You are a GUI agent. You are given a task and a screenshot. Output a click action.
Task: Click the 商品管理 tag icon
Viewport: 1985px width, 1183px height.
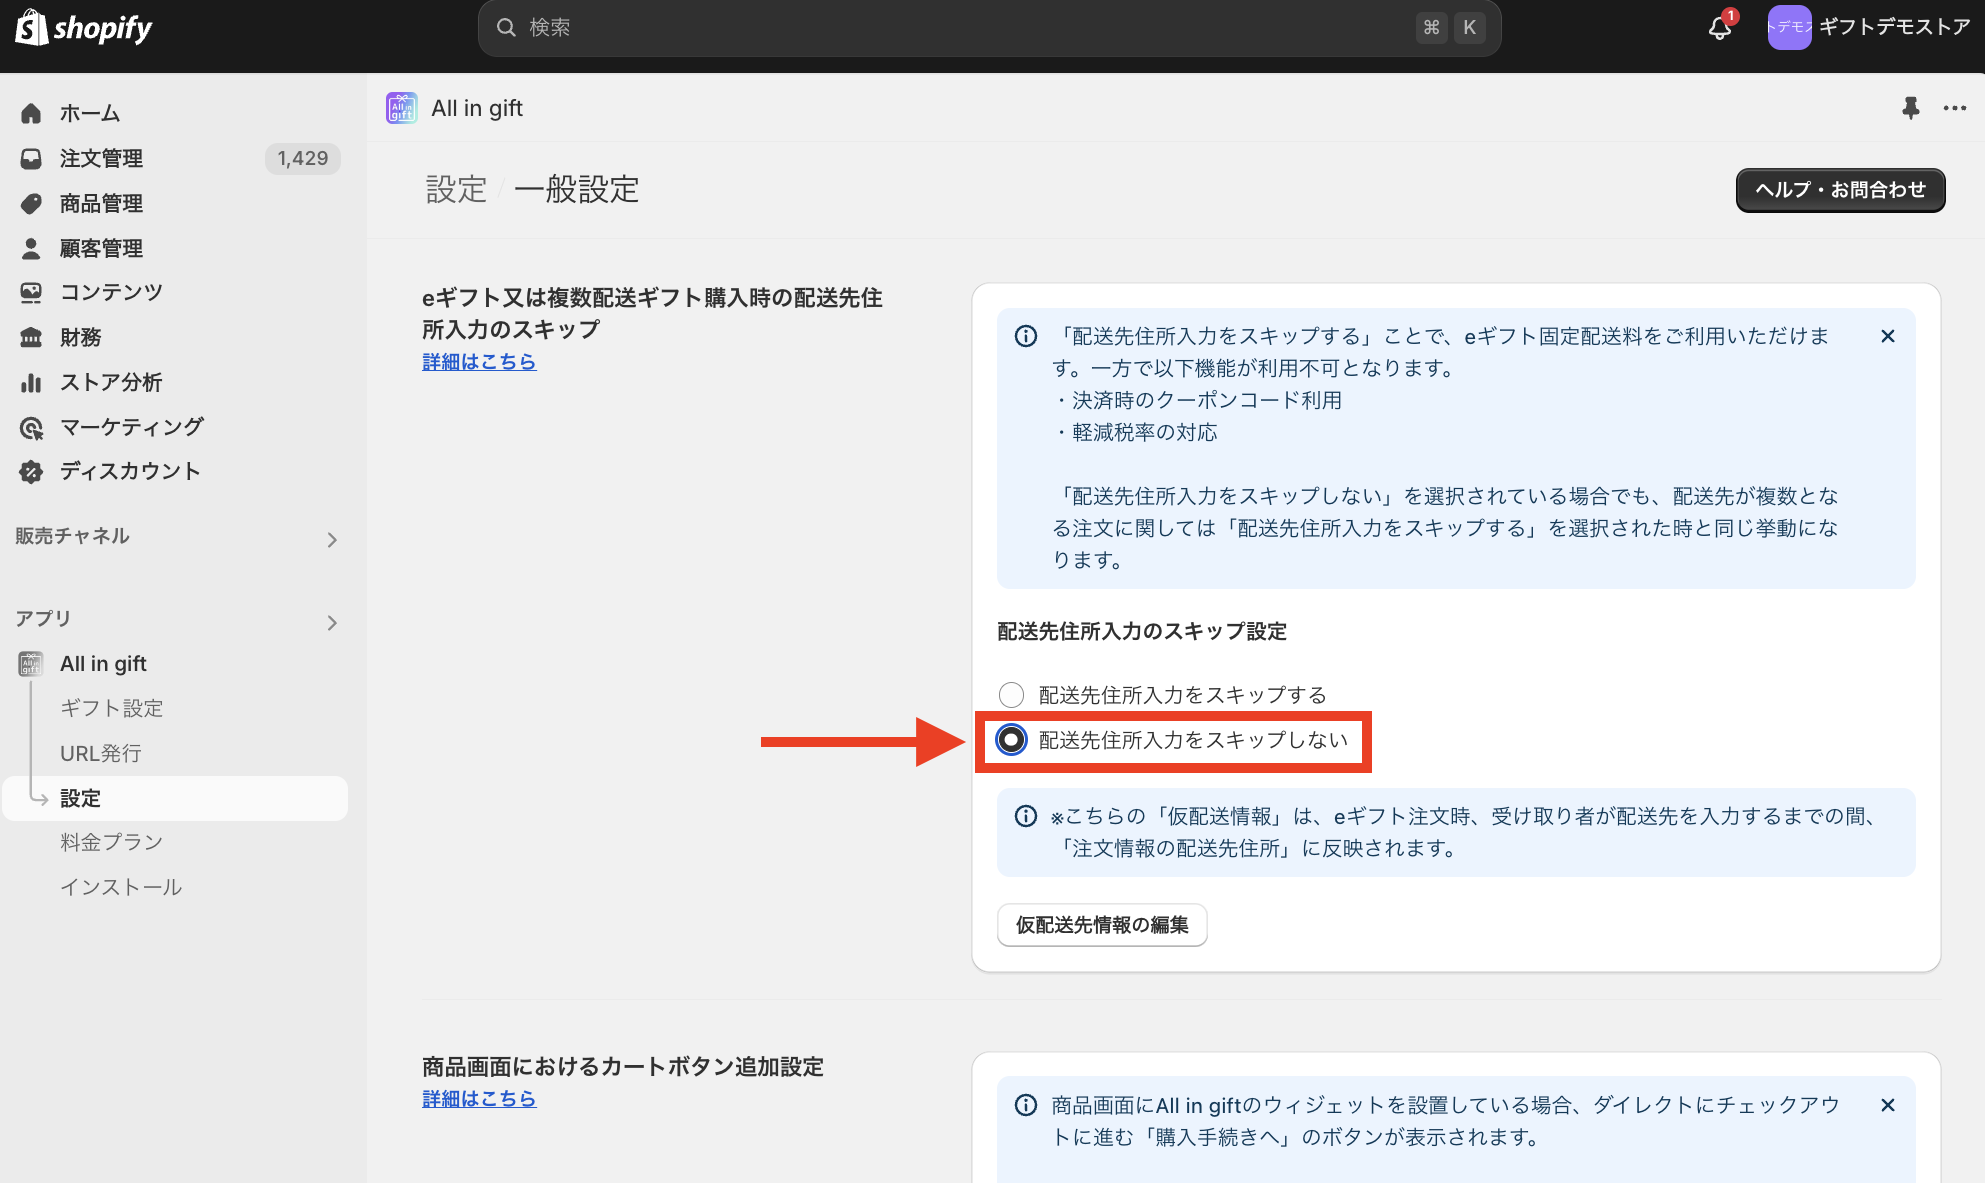click(31, 204)
